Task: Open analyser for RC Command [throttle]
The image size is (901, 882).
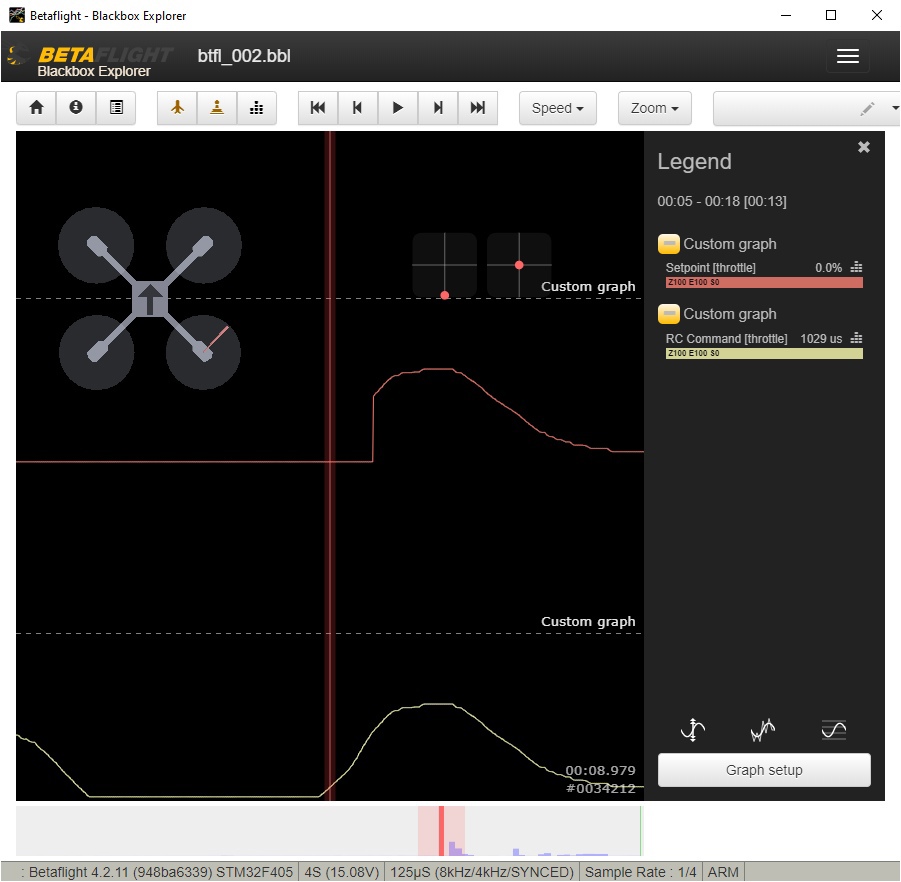Action: 857,338
